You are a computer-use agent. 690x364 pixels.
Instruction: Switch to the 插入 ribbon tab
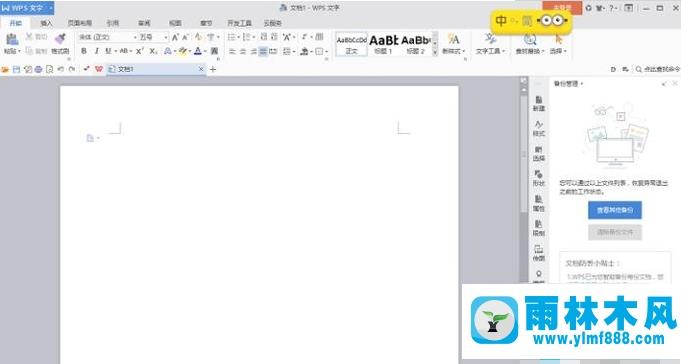pos(46,23)
